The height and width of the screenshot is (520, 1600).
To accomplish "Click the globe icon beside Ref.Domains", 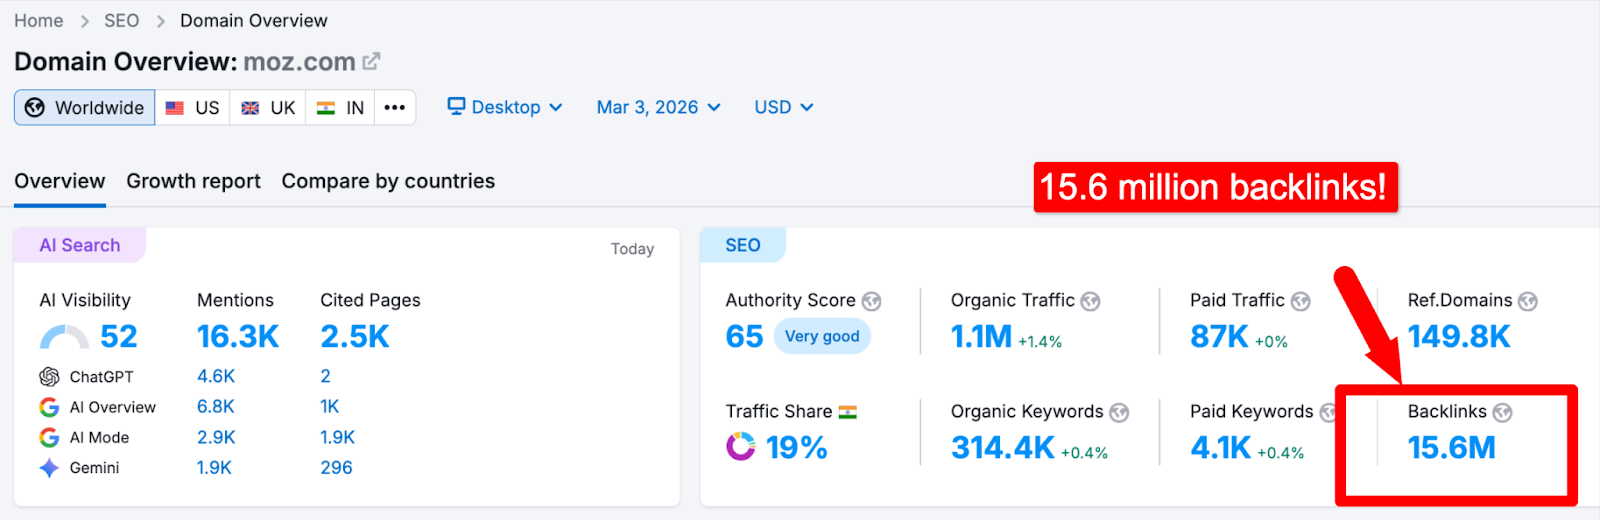I will pos(1527,301).
